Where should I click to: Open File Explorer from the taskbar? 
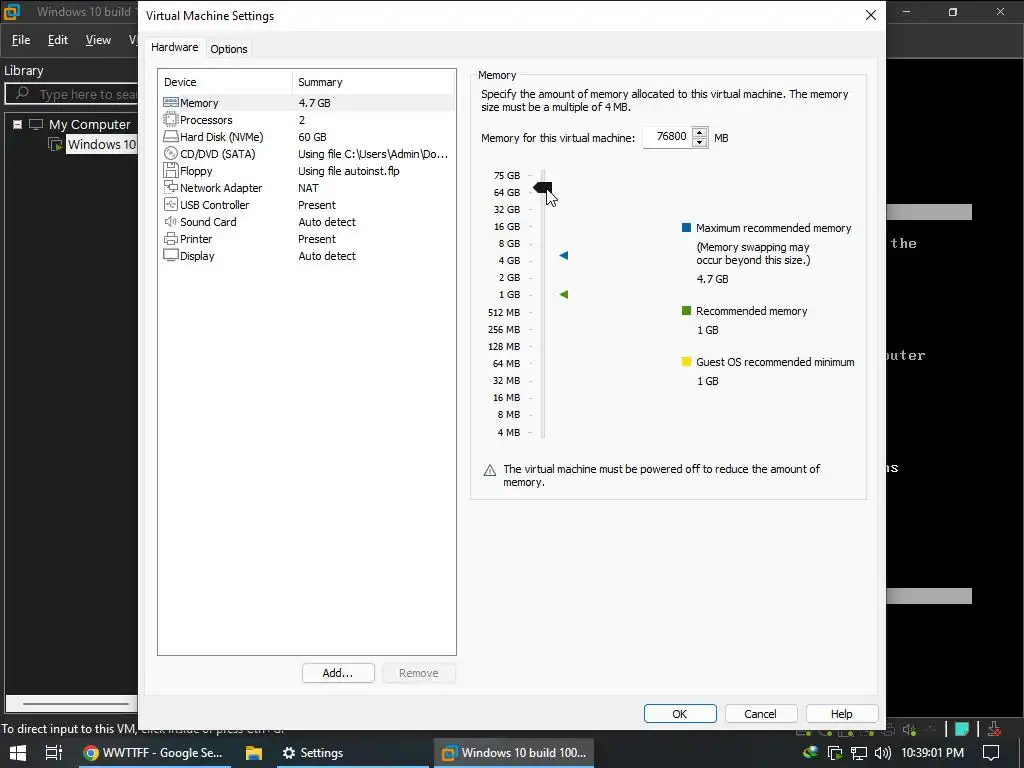tap(253, 752)
